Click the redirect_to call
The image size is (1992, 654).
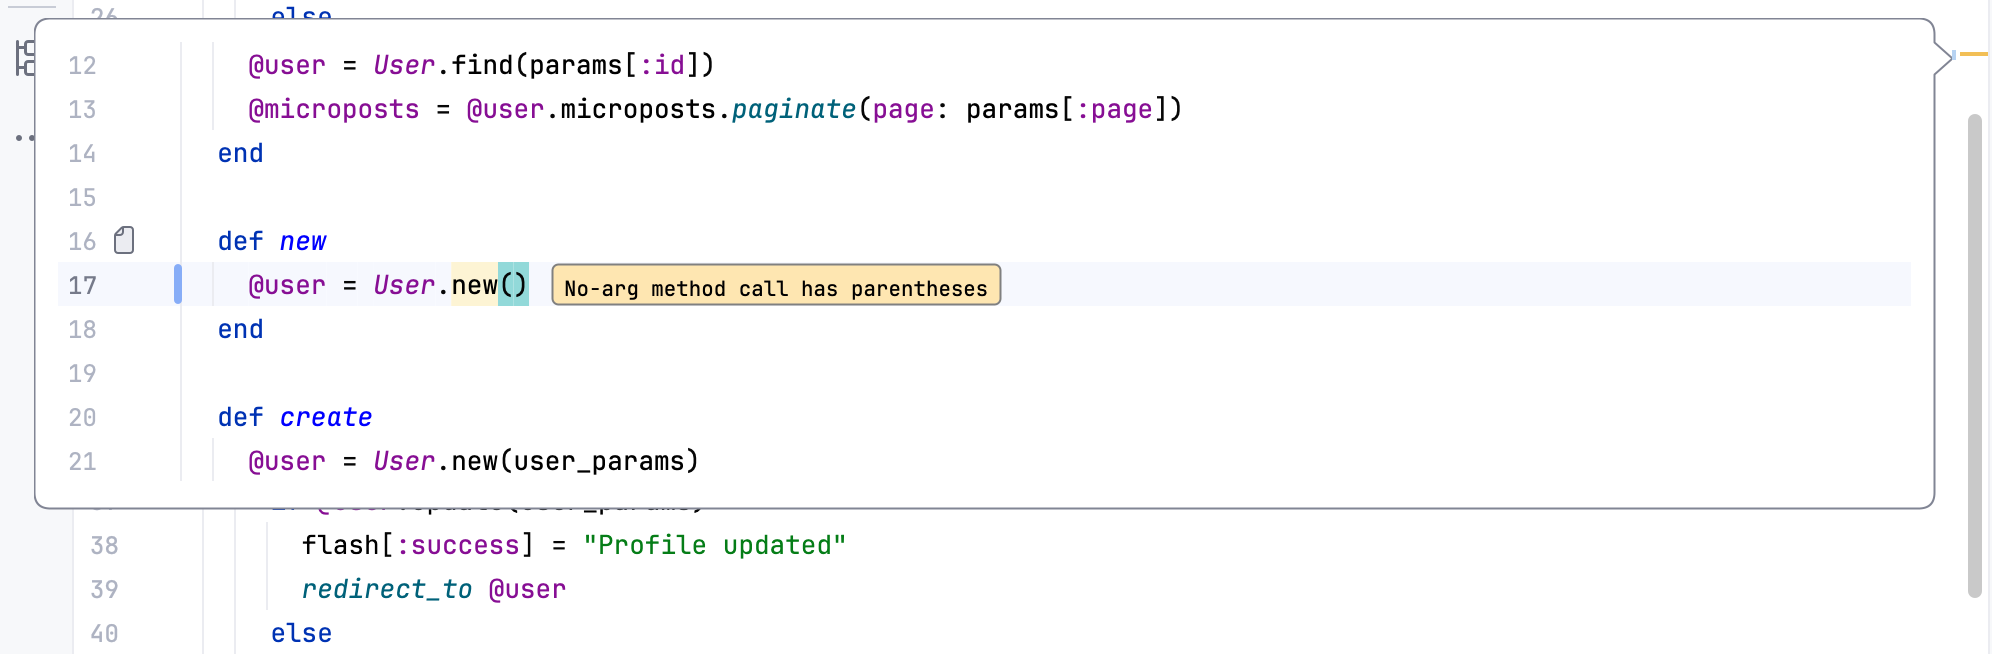pos(386,589)
